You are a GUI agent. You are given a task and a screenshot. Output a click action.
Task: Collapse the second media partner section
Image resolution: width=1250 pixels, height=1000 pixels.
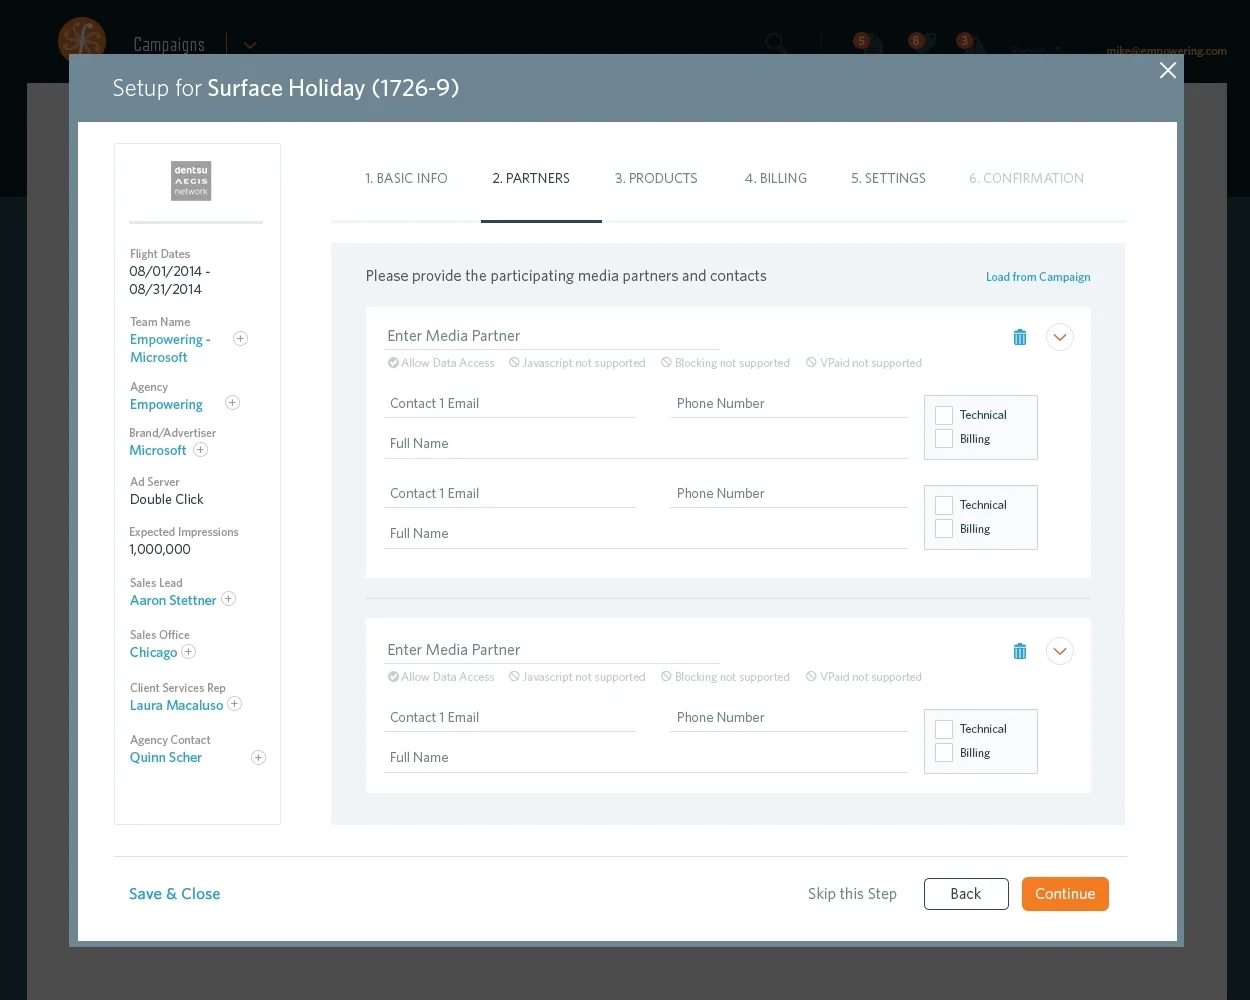point(1060,651)
